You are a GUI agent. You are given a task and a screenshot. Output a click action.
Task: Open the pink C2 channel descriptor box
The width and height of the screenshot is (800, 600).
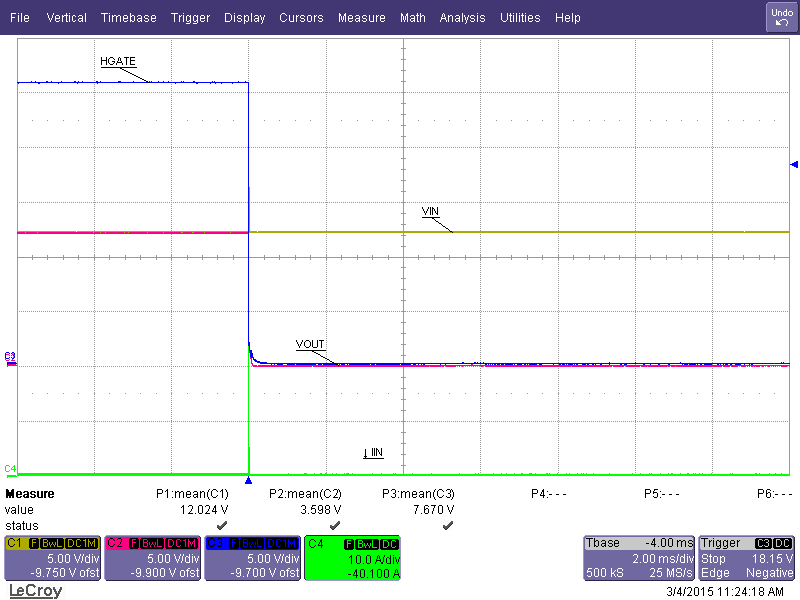[x=152, y=558]
